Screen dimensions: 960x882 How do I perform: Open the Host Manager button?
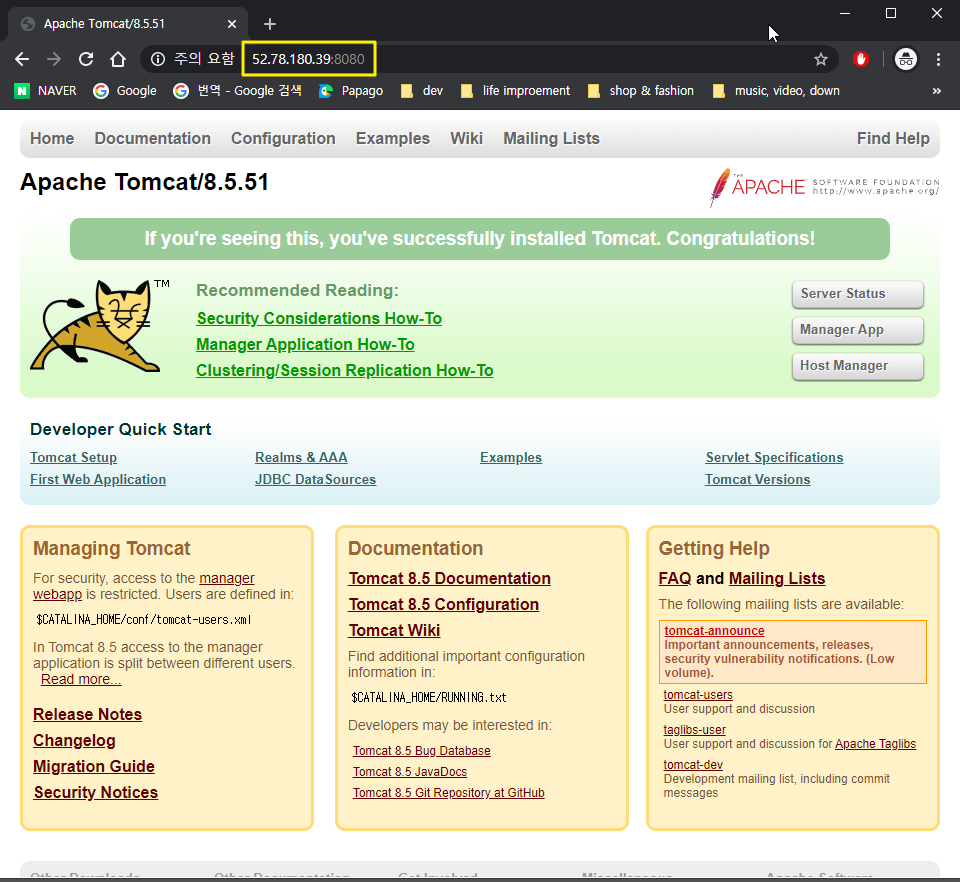click(x=857, y=366)
